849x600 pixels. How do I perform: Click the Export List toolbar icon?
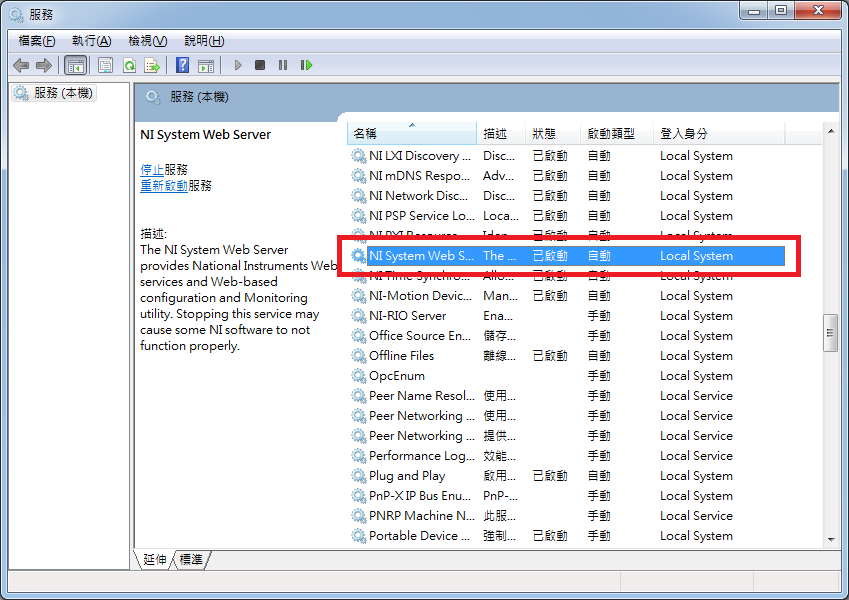click(x=152, y=66)
